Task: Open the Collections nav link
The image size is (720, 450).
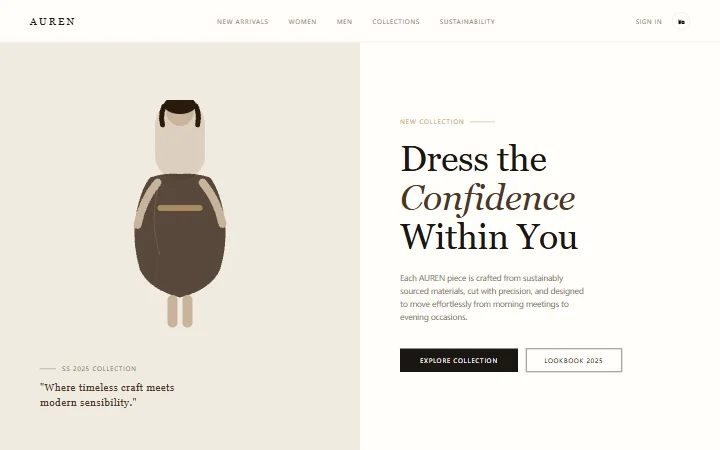Action: pos(396,22)
